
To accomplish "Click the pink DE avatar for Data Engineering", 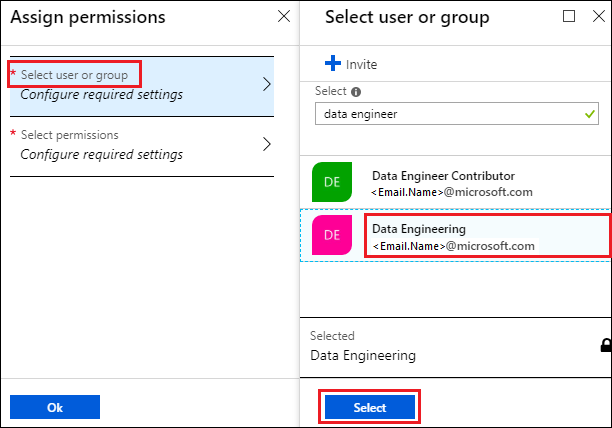I will (332, 235).
